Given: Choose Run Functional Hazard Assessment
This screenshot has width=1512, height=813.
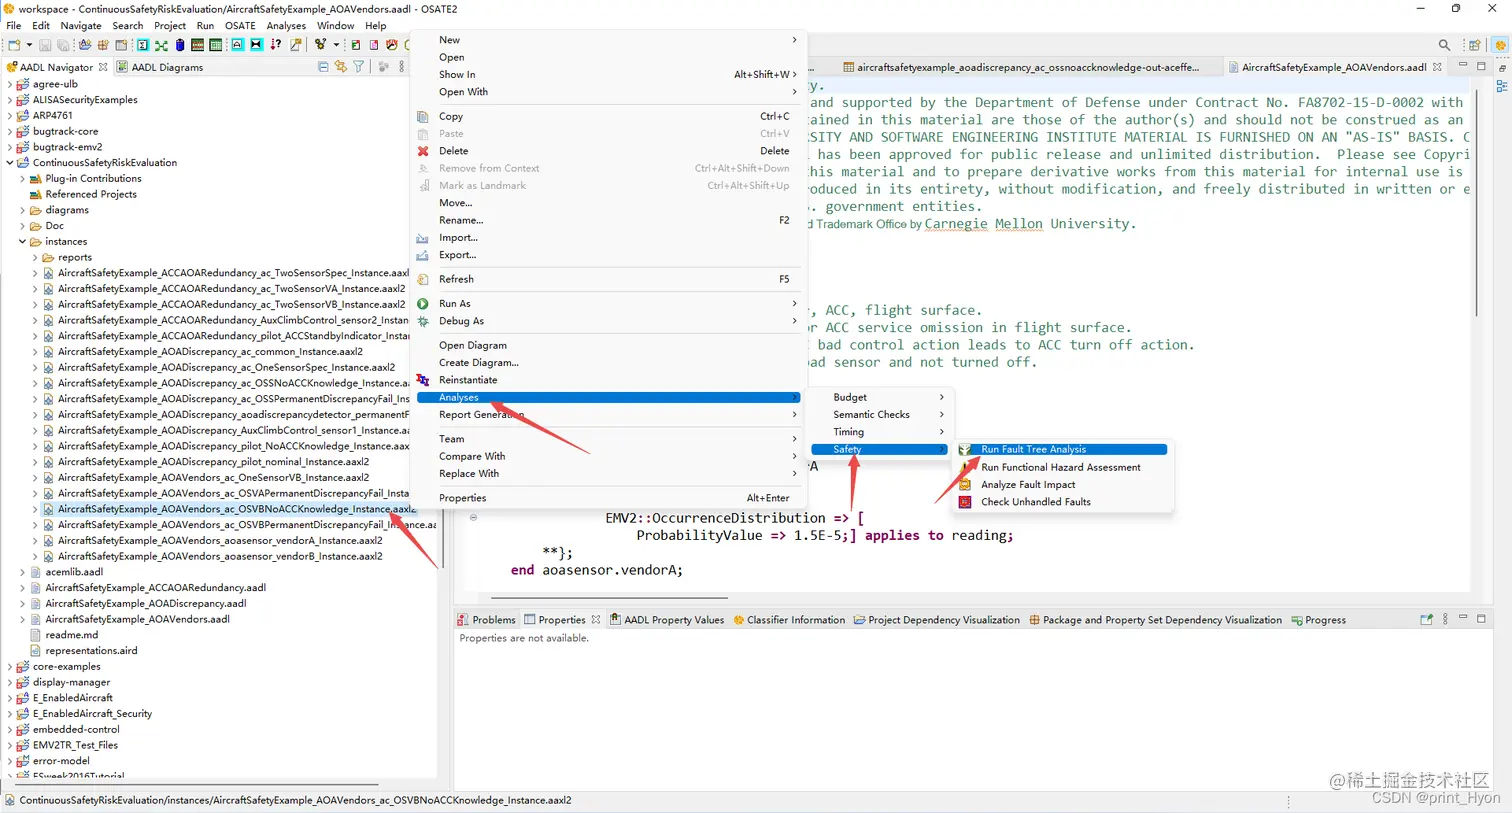Looking at the screenshot, I should (1062, 467).
